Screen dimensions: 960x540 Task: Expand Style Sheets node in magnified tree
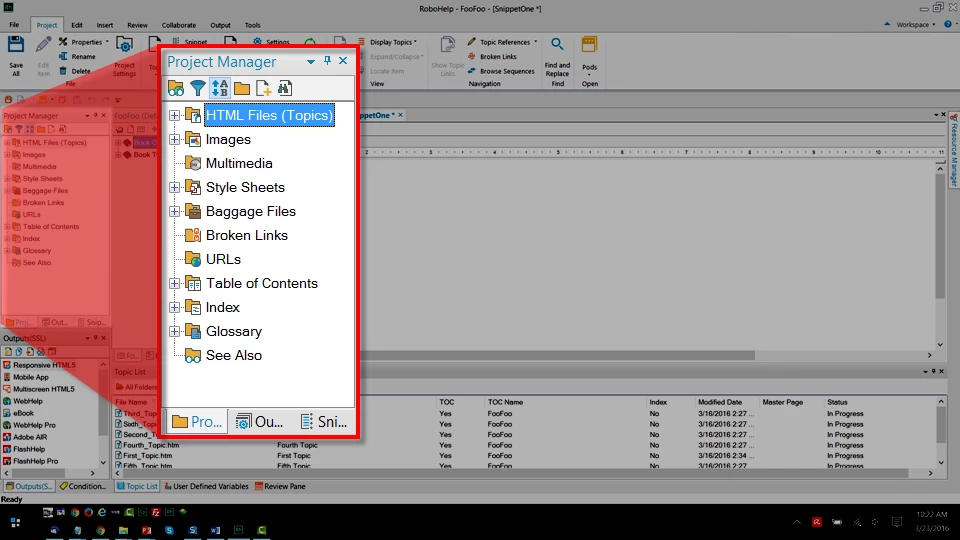[x=174, y=187]
